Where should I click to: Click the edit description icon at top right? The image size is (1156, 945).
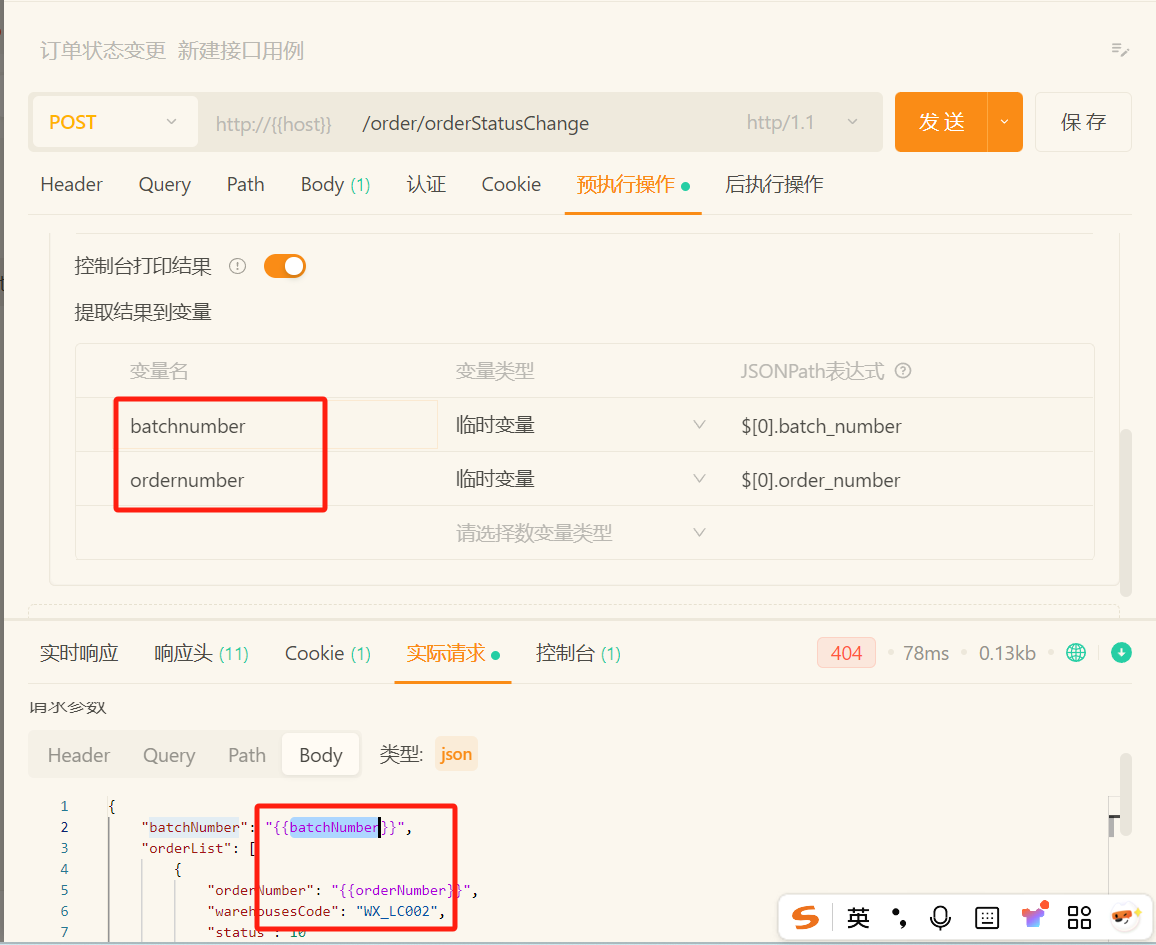coord(1120,49)
